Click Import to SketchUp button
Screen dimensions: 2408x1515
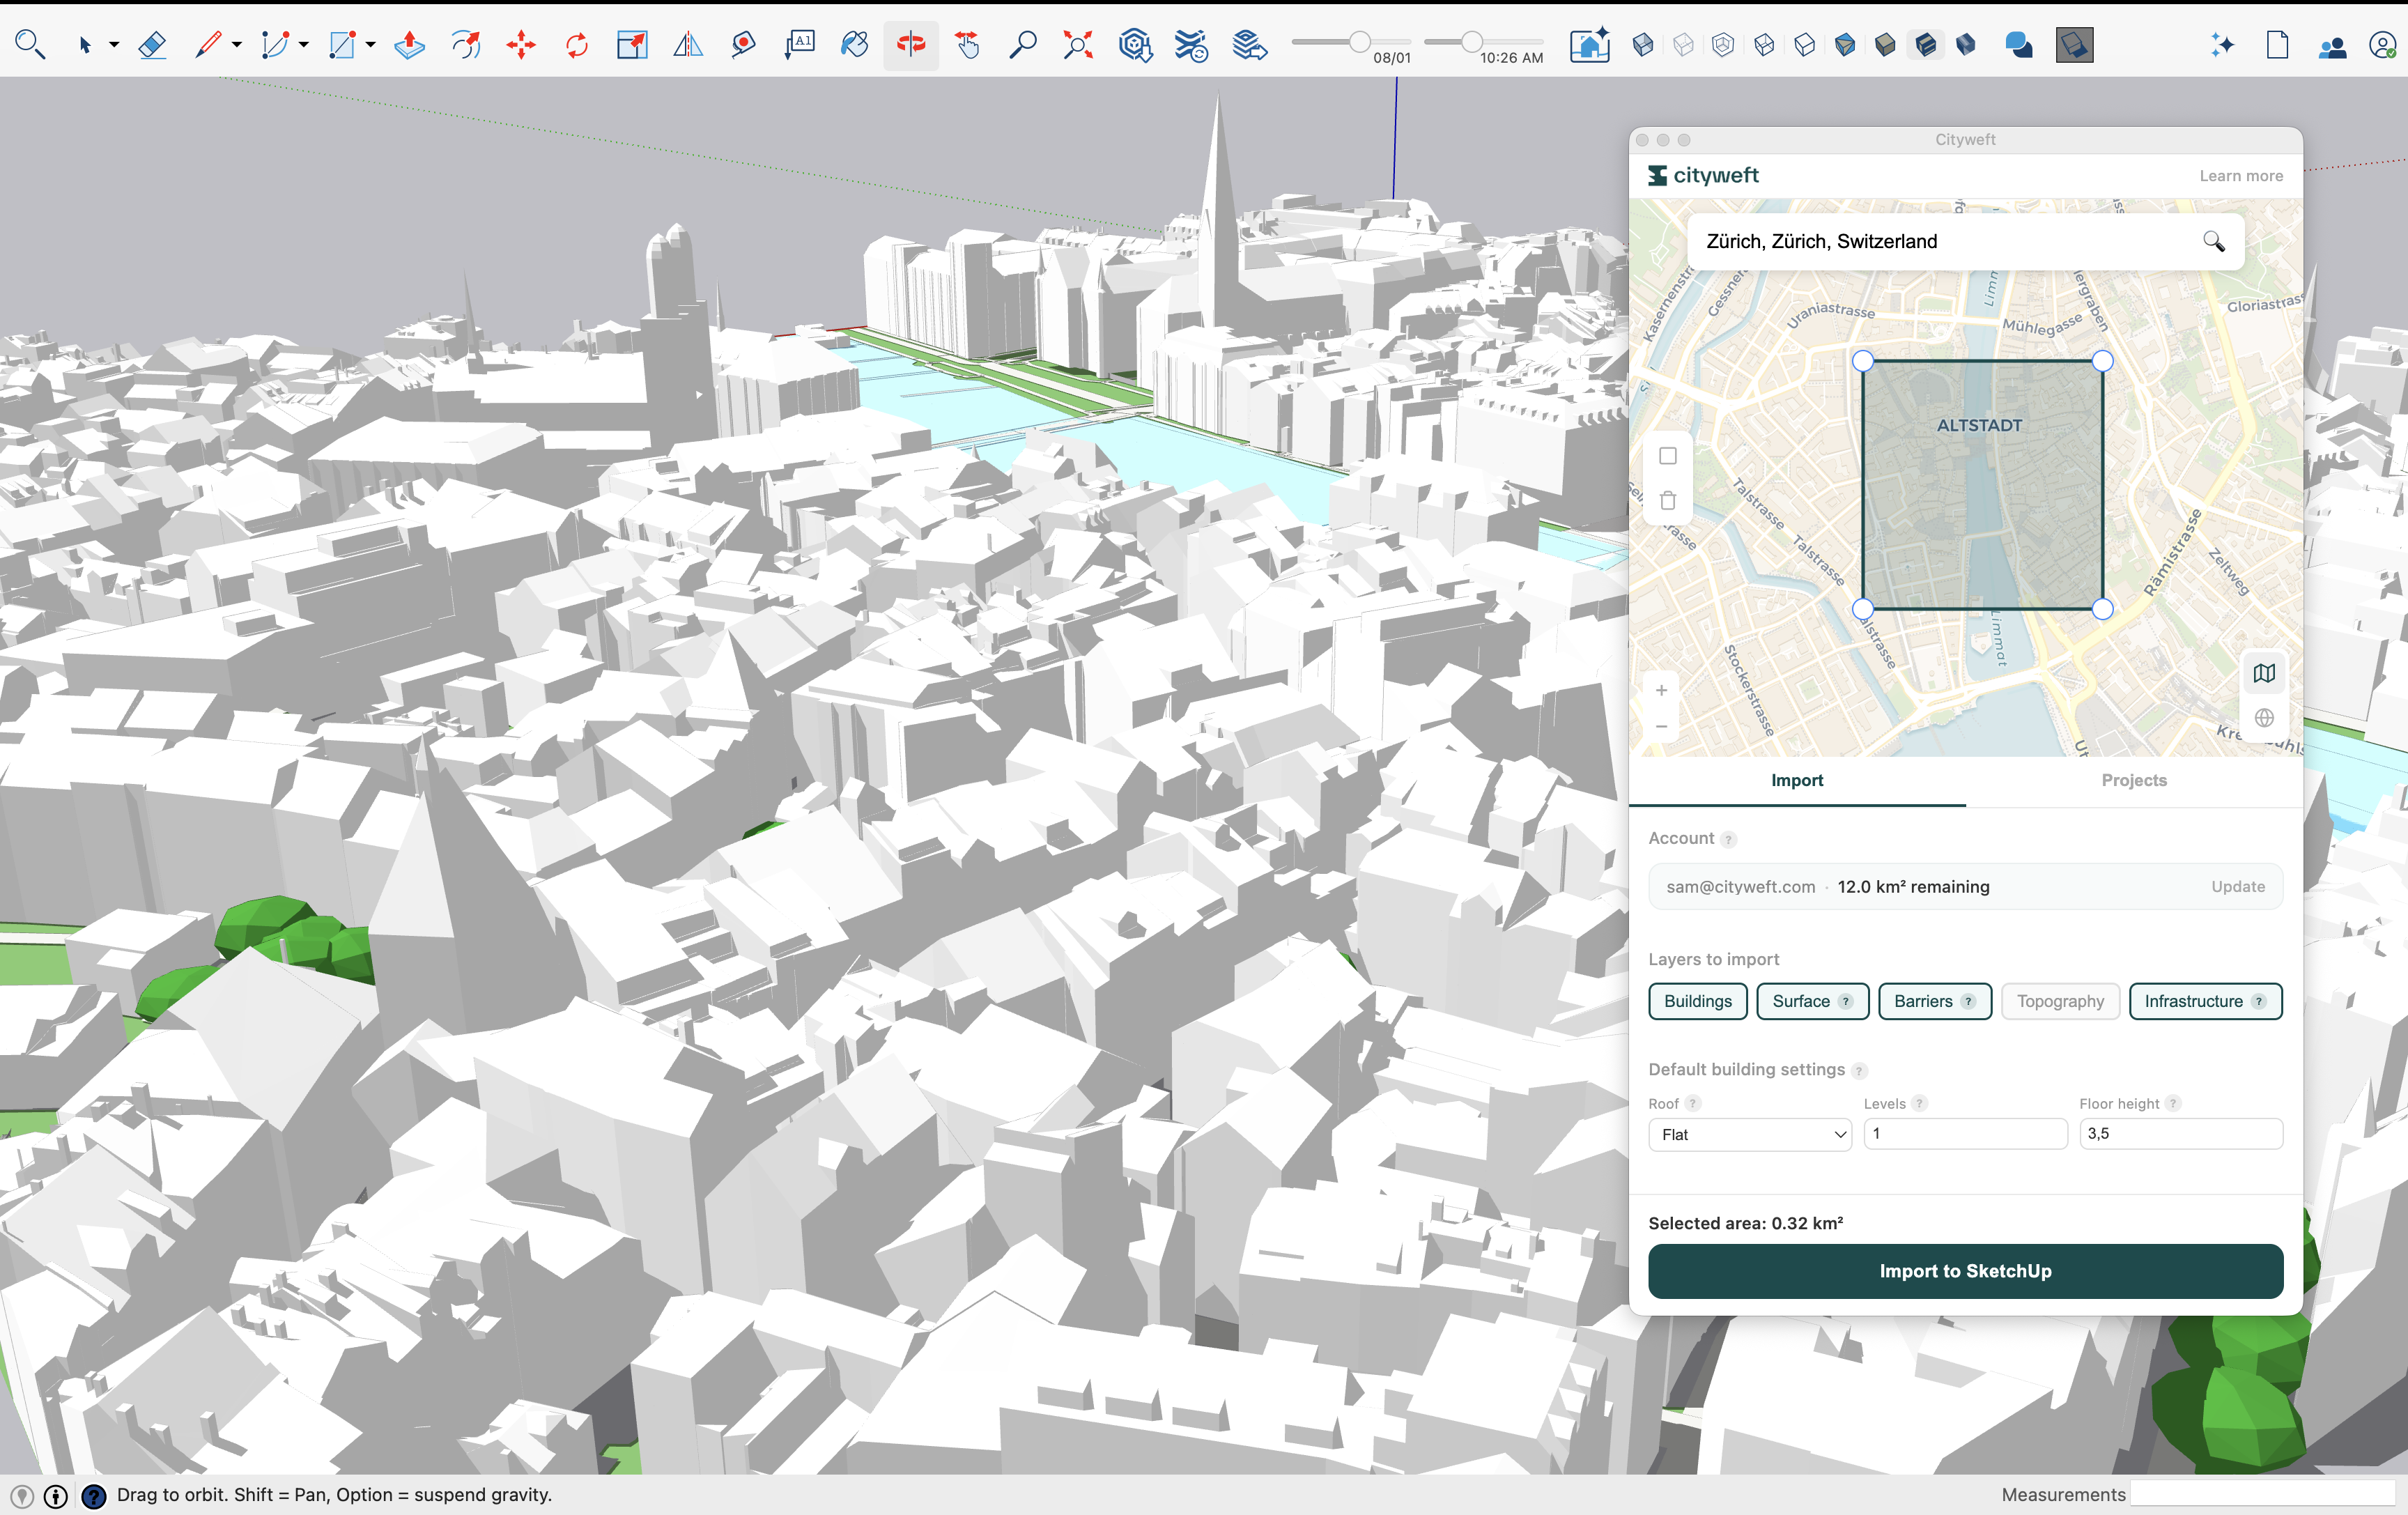tap(1964, 1271)
